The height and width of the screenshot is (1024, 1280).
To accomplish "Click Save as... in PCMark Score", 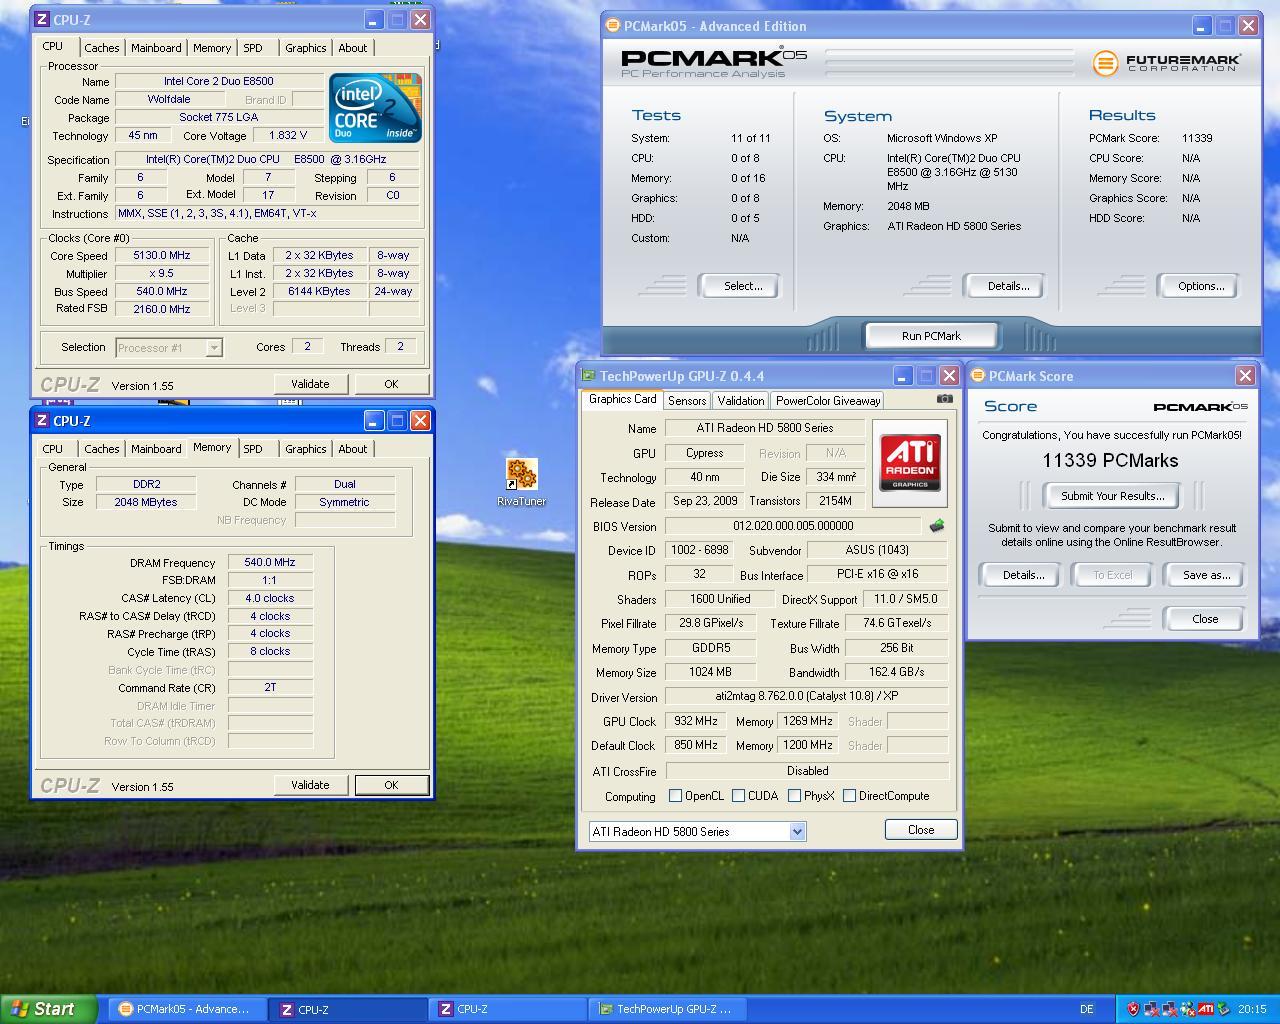I will [1206, 575].
